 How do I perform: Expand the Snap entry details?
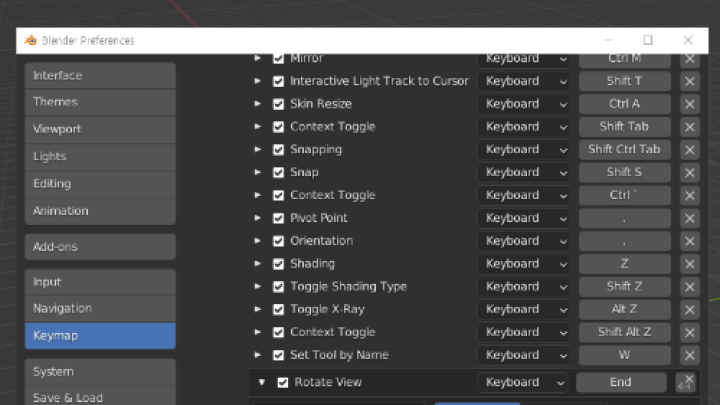[258, 172]
